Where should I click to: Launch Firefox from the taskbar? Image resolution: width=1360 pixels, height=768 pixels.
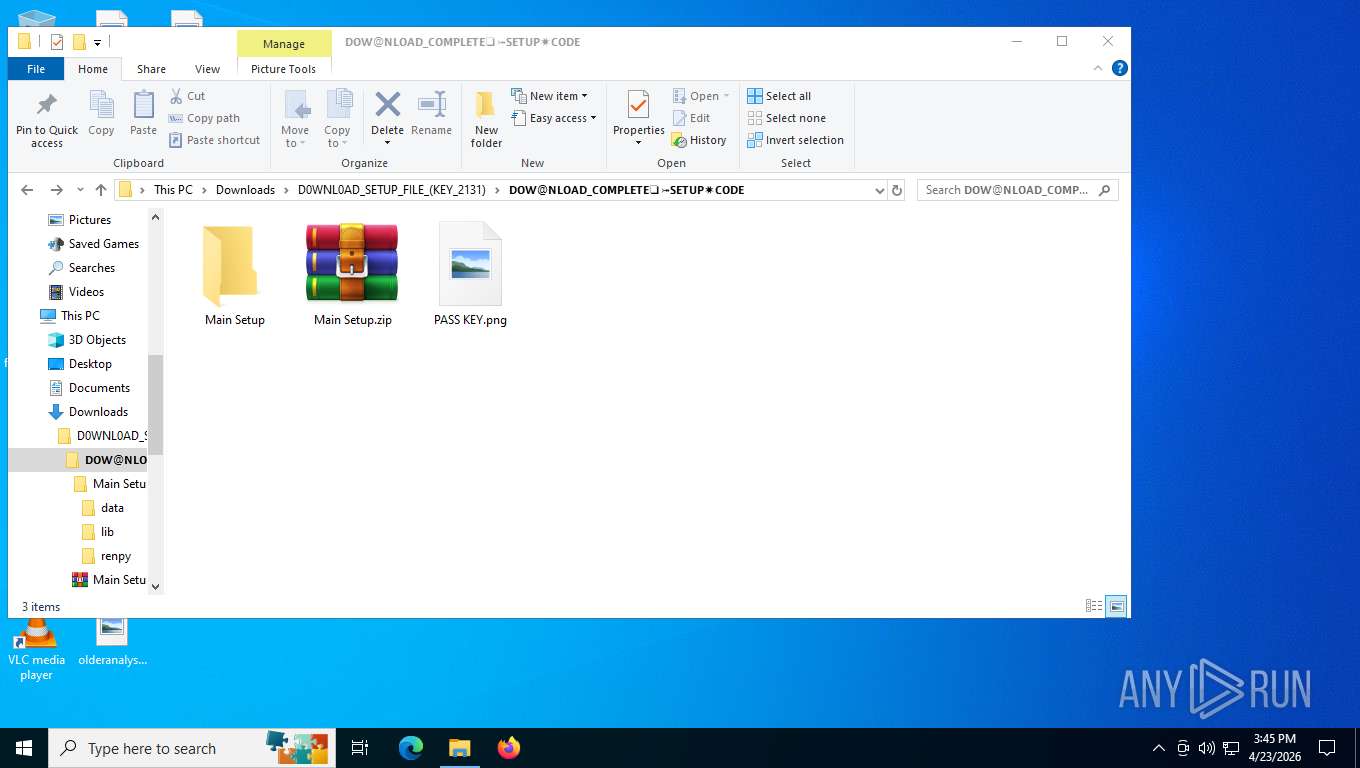point(509,748)
